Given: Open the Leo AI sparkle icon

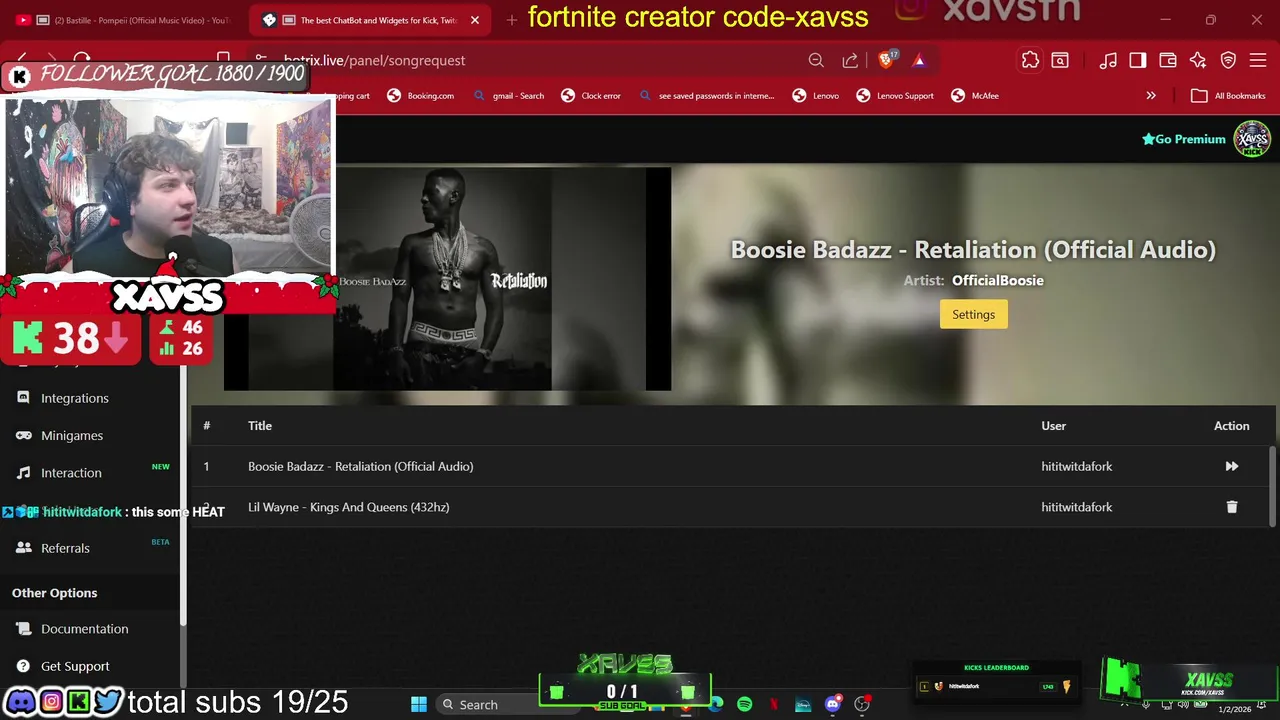Looking at the screenshot, I should pos(1198,60).
